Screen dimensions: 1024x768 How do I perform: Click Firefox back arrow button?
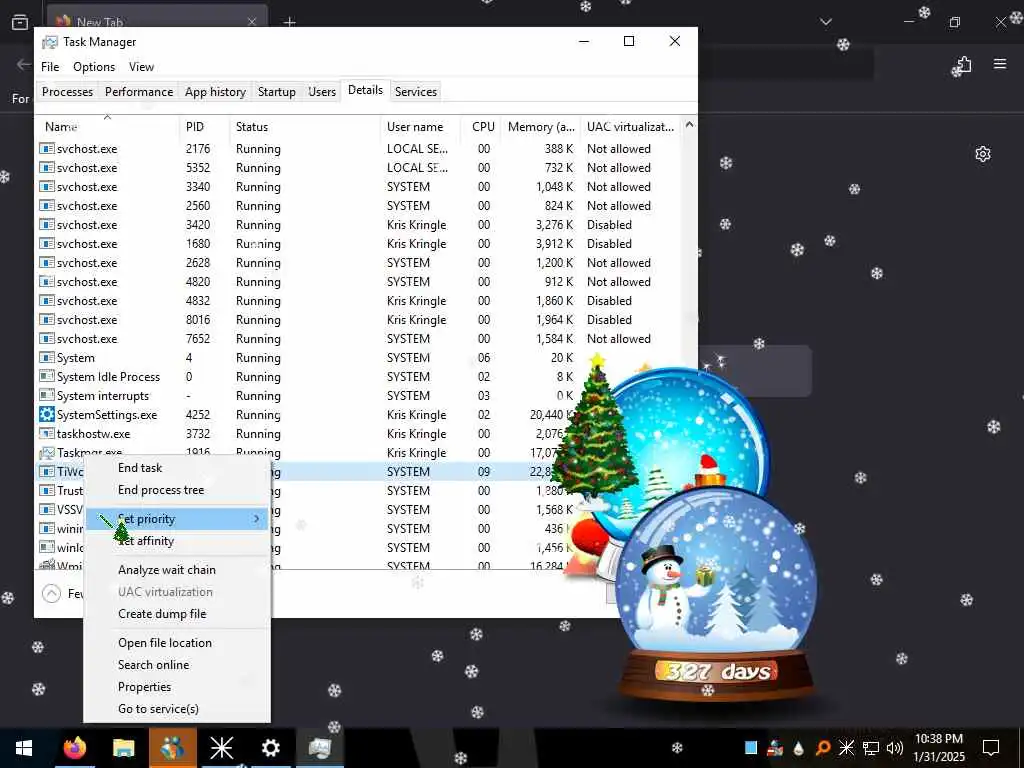pos(24,64)
